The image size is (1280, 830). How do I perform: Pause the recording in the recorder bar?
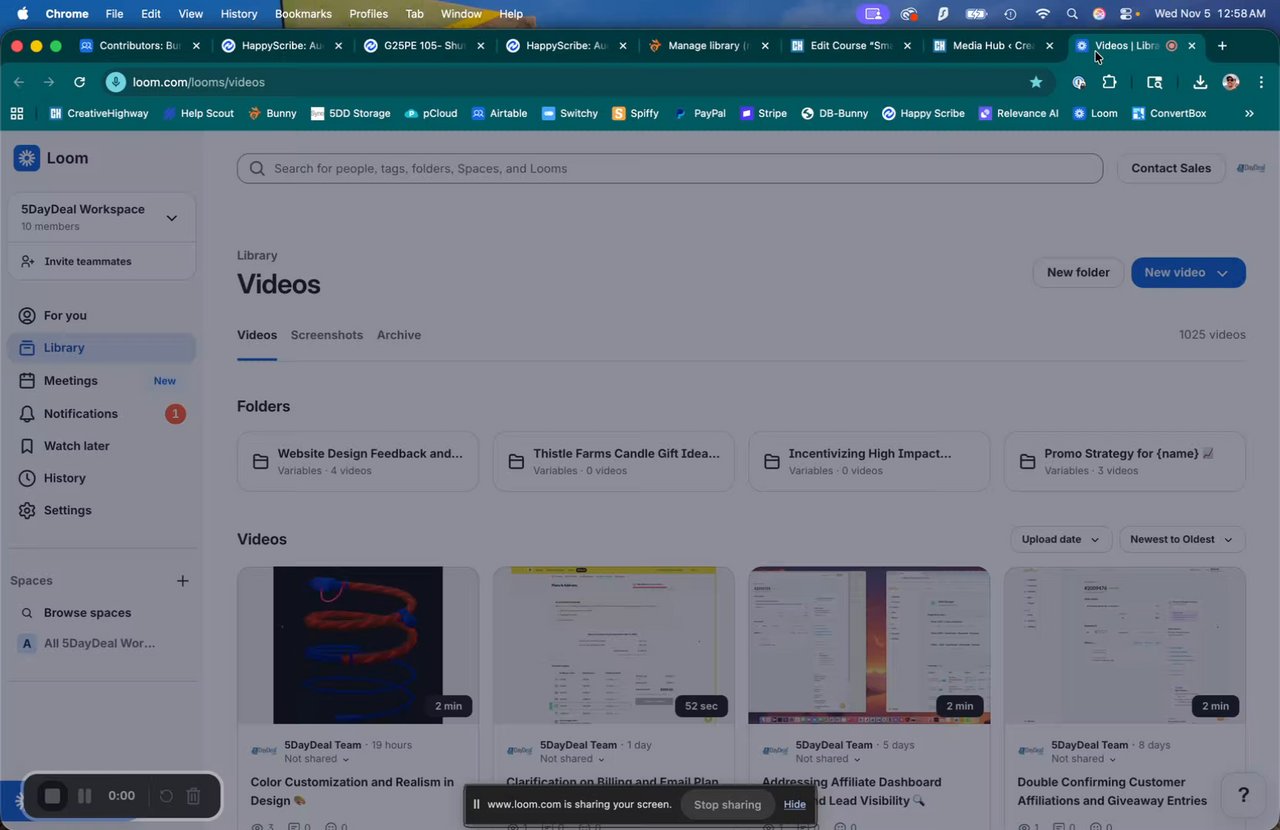[85, 796]
